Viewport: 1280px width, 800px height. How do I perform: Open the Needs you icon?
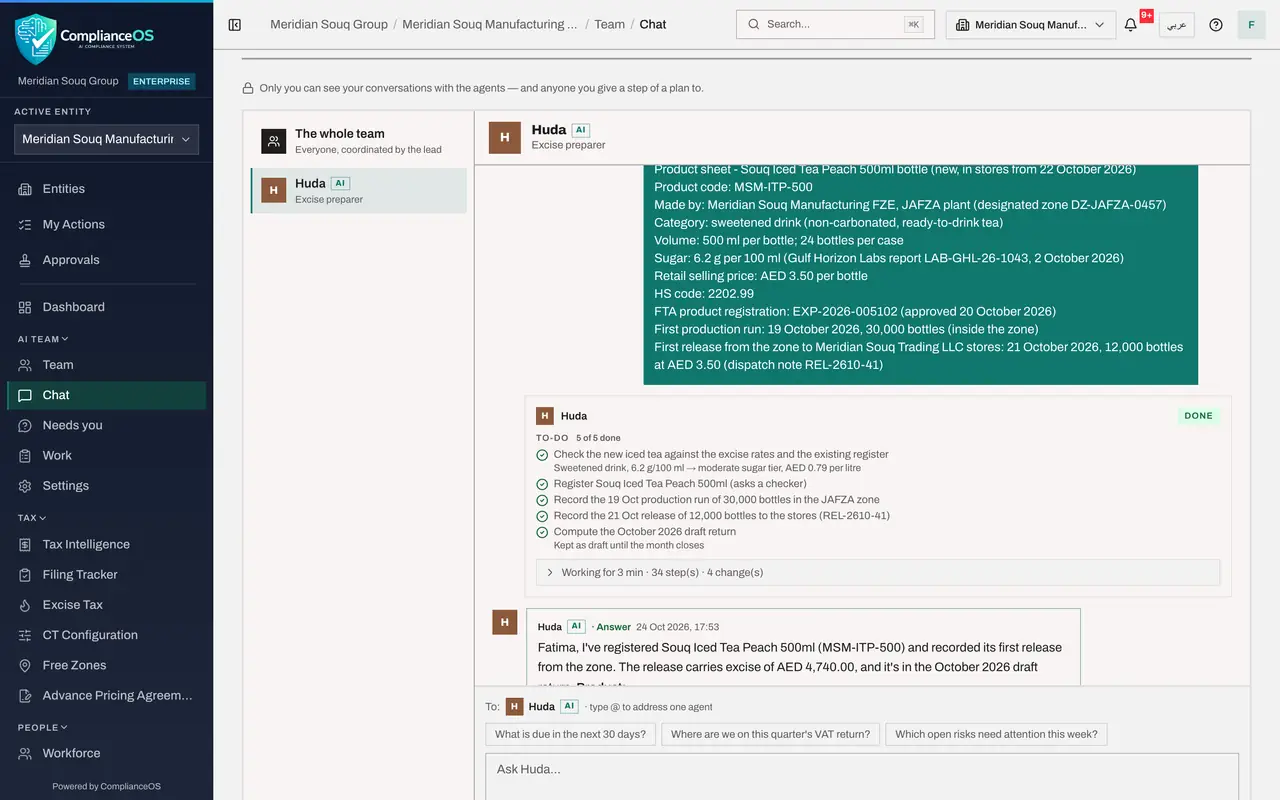(25, 425)
